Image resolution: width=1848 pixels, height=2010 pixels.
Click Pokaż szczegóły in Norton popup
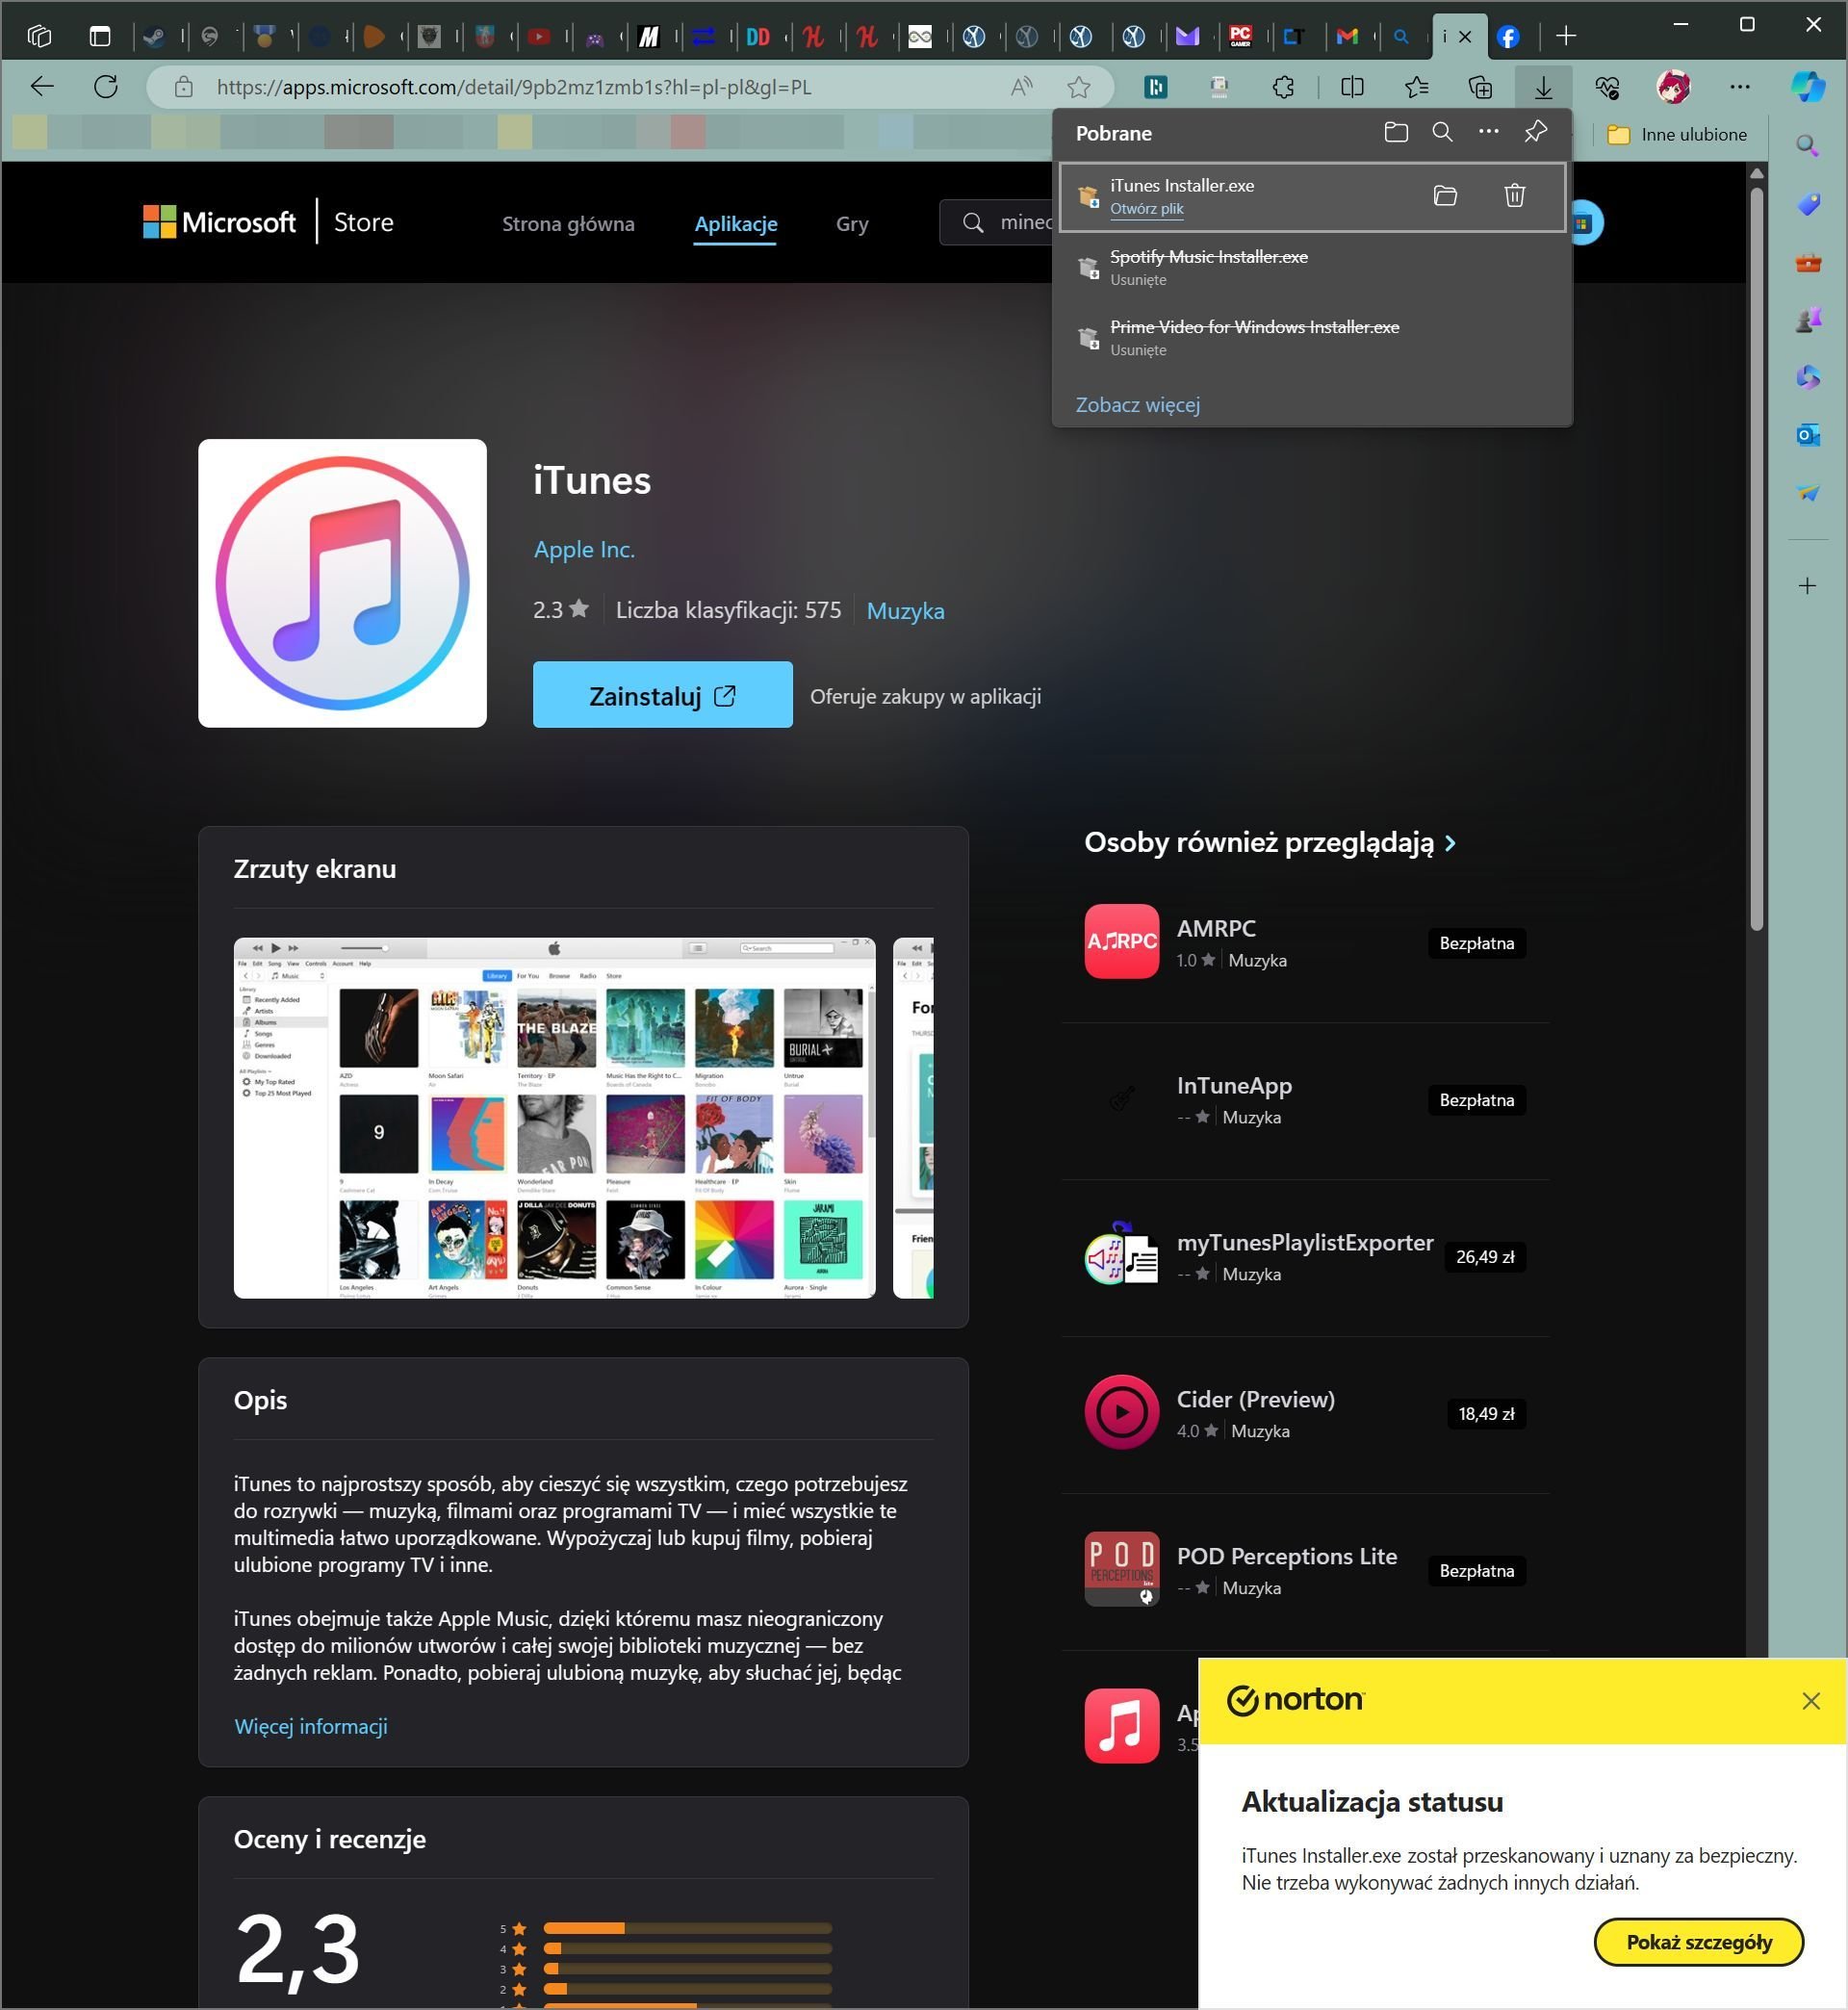pyautogui.click(x=1698, y=1942)
